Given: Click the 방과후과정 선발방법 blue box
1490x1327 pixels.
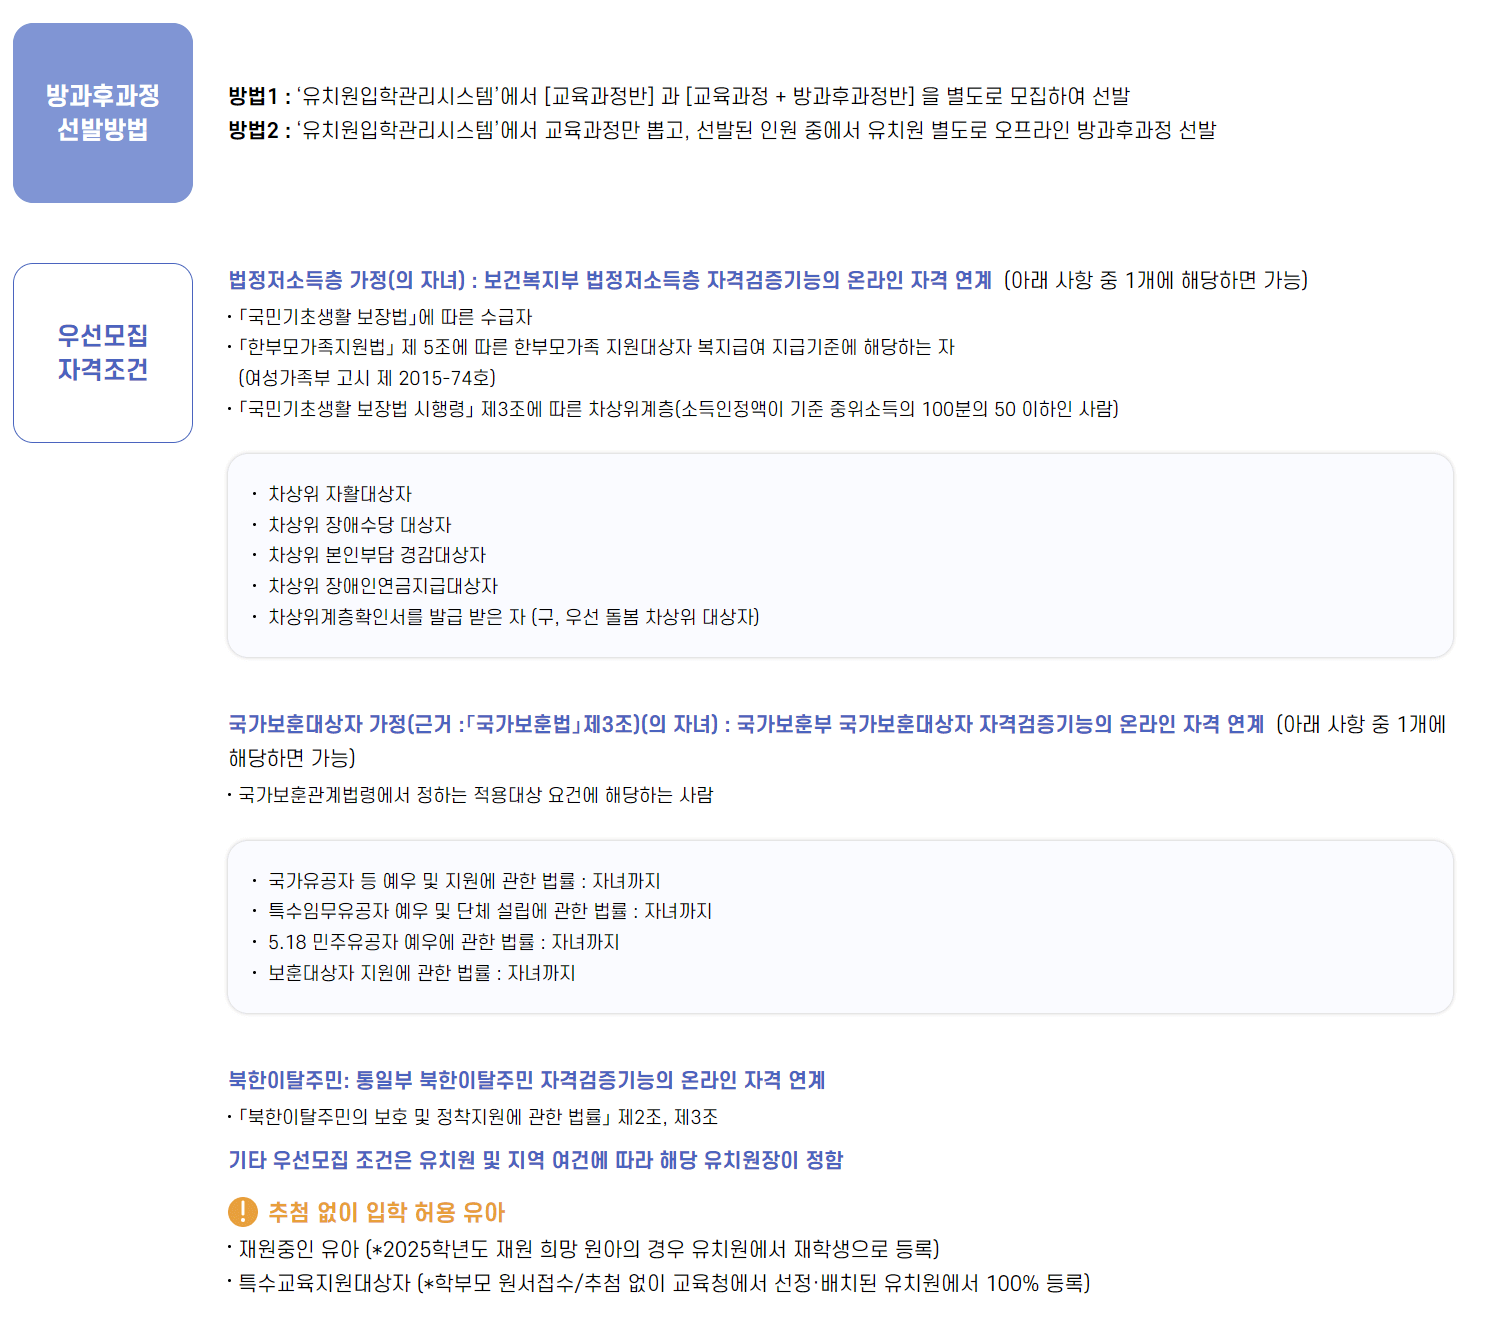Looking at the screenshot, I should pos(103,113).
